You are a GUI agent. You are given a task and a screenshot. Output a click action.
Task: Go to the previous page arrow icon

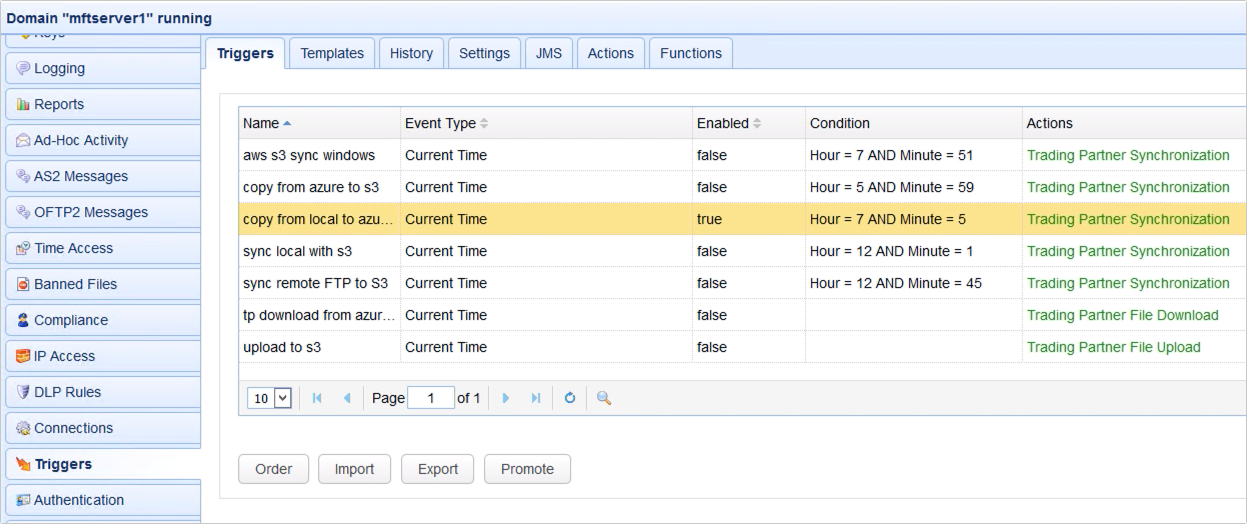click(347, 398)
